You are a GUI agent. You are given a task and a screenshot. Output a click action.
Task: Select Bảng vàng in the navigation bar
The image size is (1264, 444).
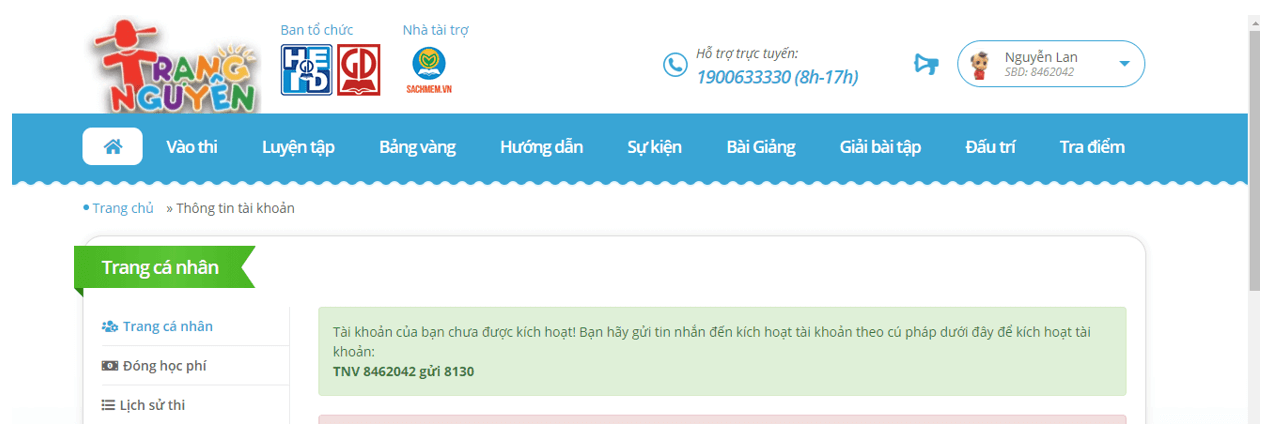tap(417, 147)
